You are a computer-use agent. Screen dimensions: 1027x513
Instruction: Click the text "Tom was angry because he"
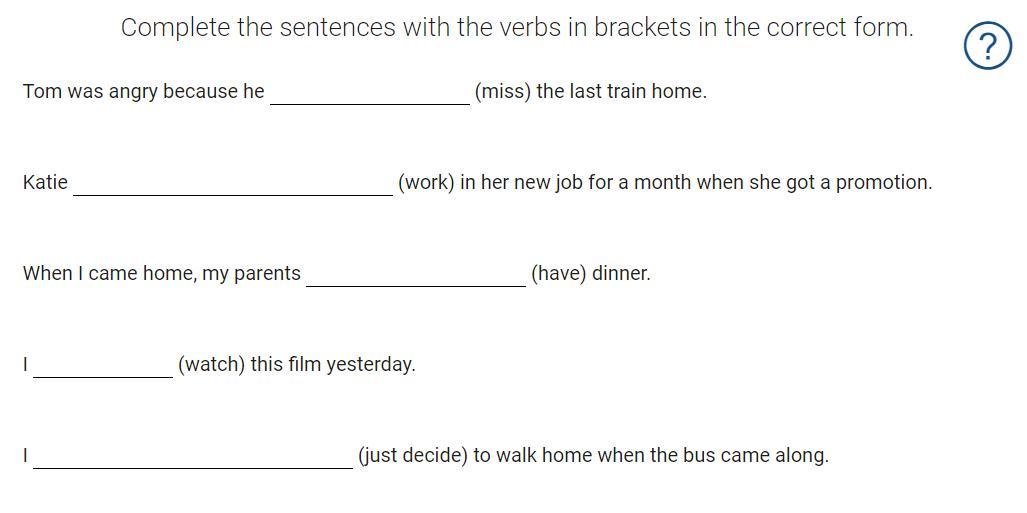click(x=144, y=92)
